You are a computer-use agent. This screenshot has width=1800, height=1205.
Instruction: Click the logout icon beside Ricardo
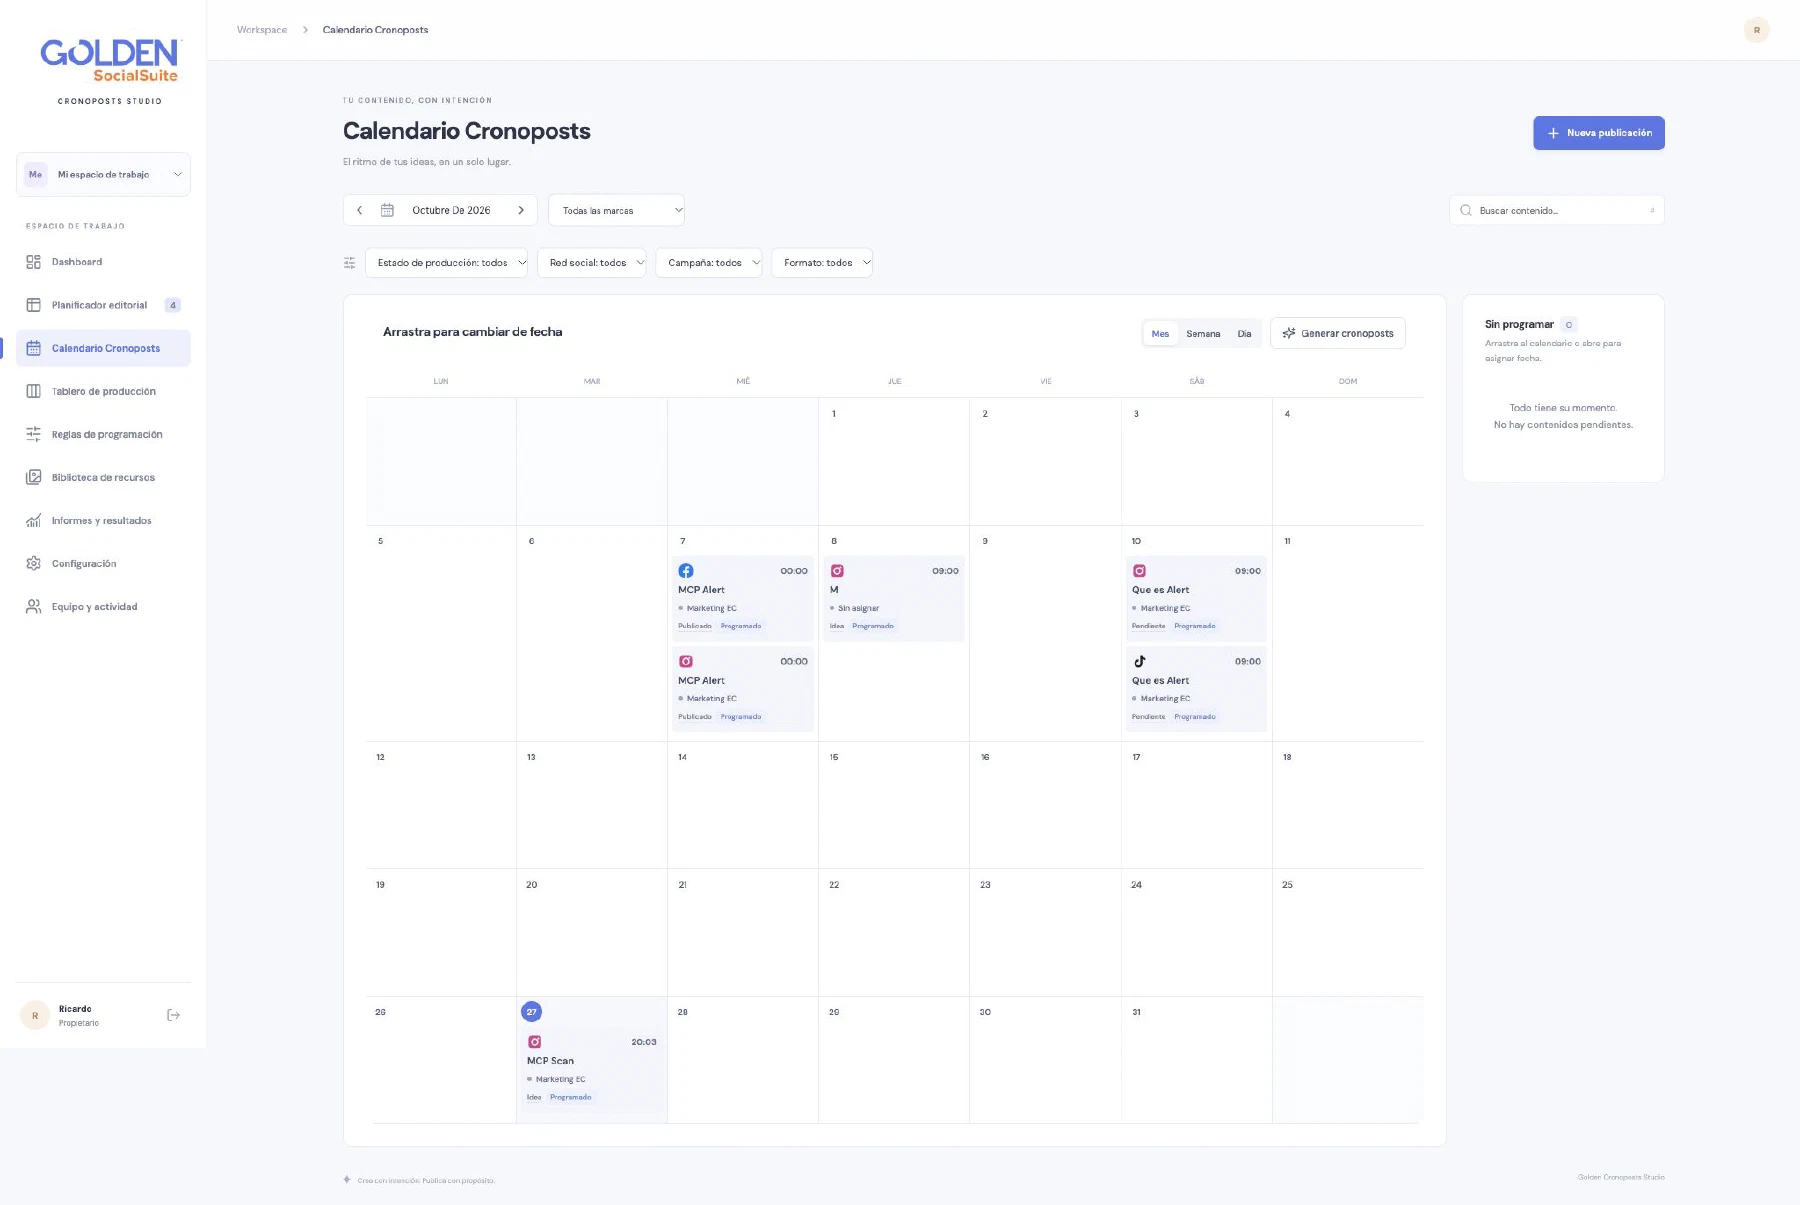[173, 1015]
